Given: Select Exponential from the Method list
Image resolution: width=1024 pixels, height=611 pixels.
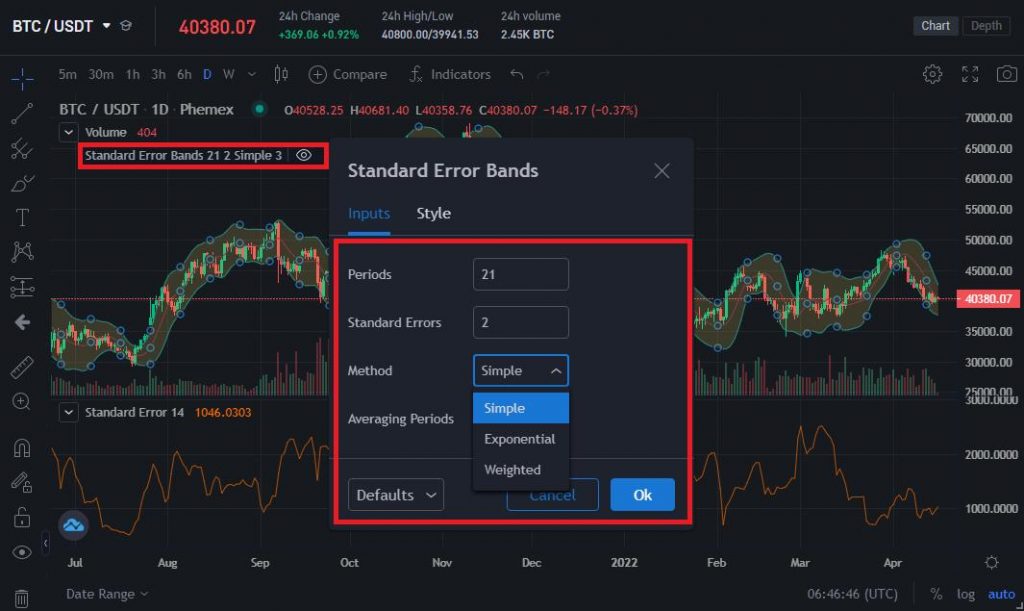Looking at the screenshot, I should click(x=520, y=439).
